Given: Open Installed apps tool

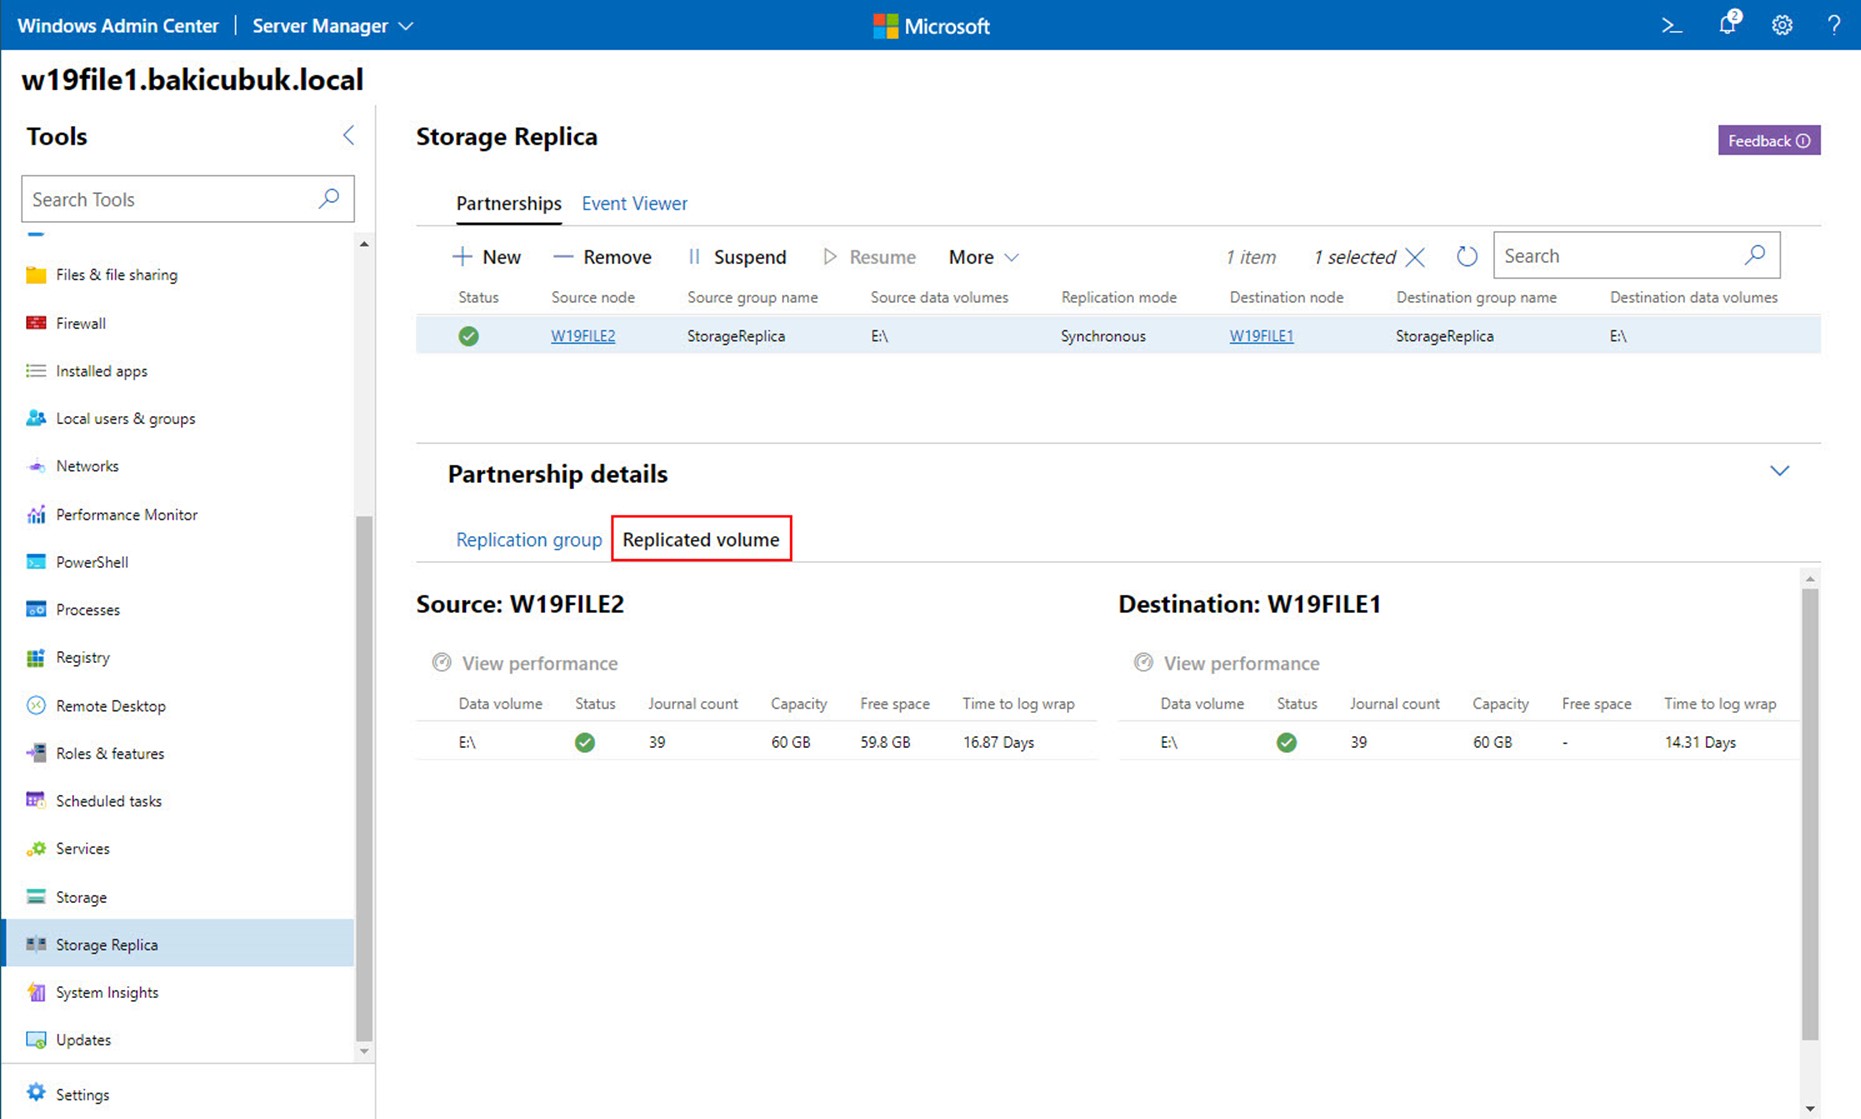Looking at the screenshot, I should tap(101, 371).
